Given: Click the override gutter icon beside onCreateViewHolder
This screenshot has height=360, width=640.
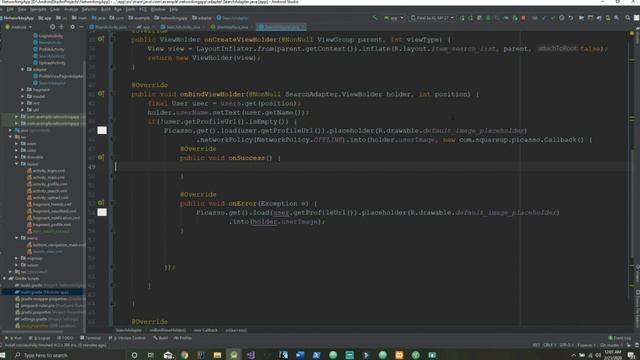Looking at the screenshot, I should (100, 39).
